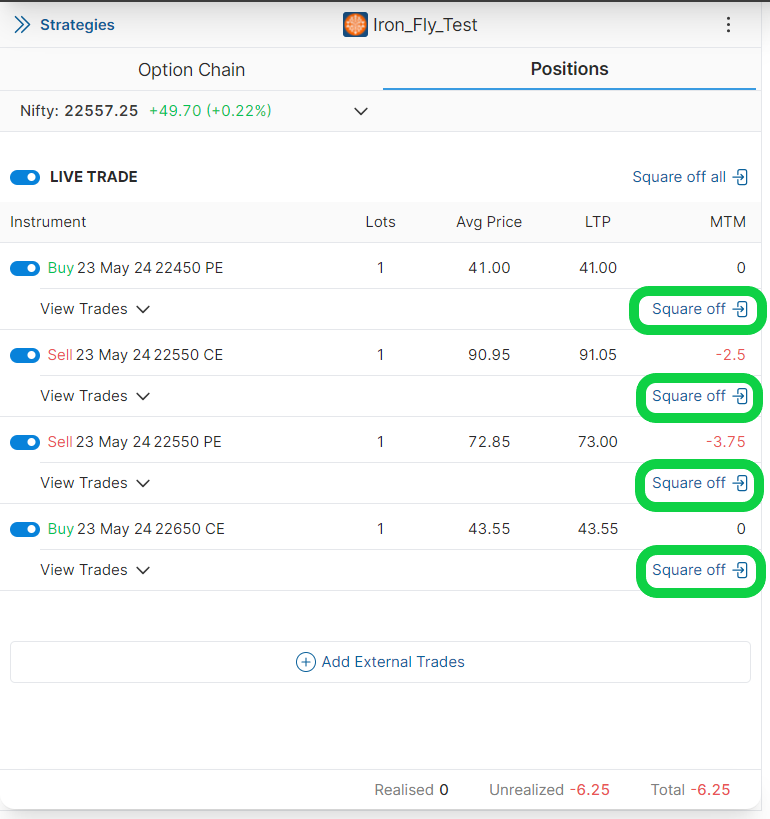Screen dimensions: 770x819
Task: Select the Buy 23 May 24 22650 CE instrument
Action: (136, 529)
